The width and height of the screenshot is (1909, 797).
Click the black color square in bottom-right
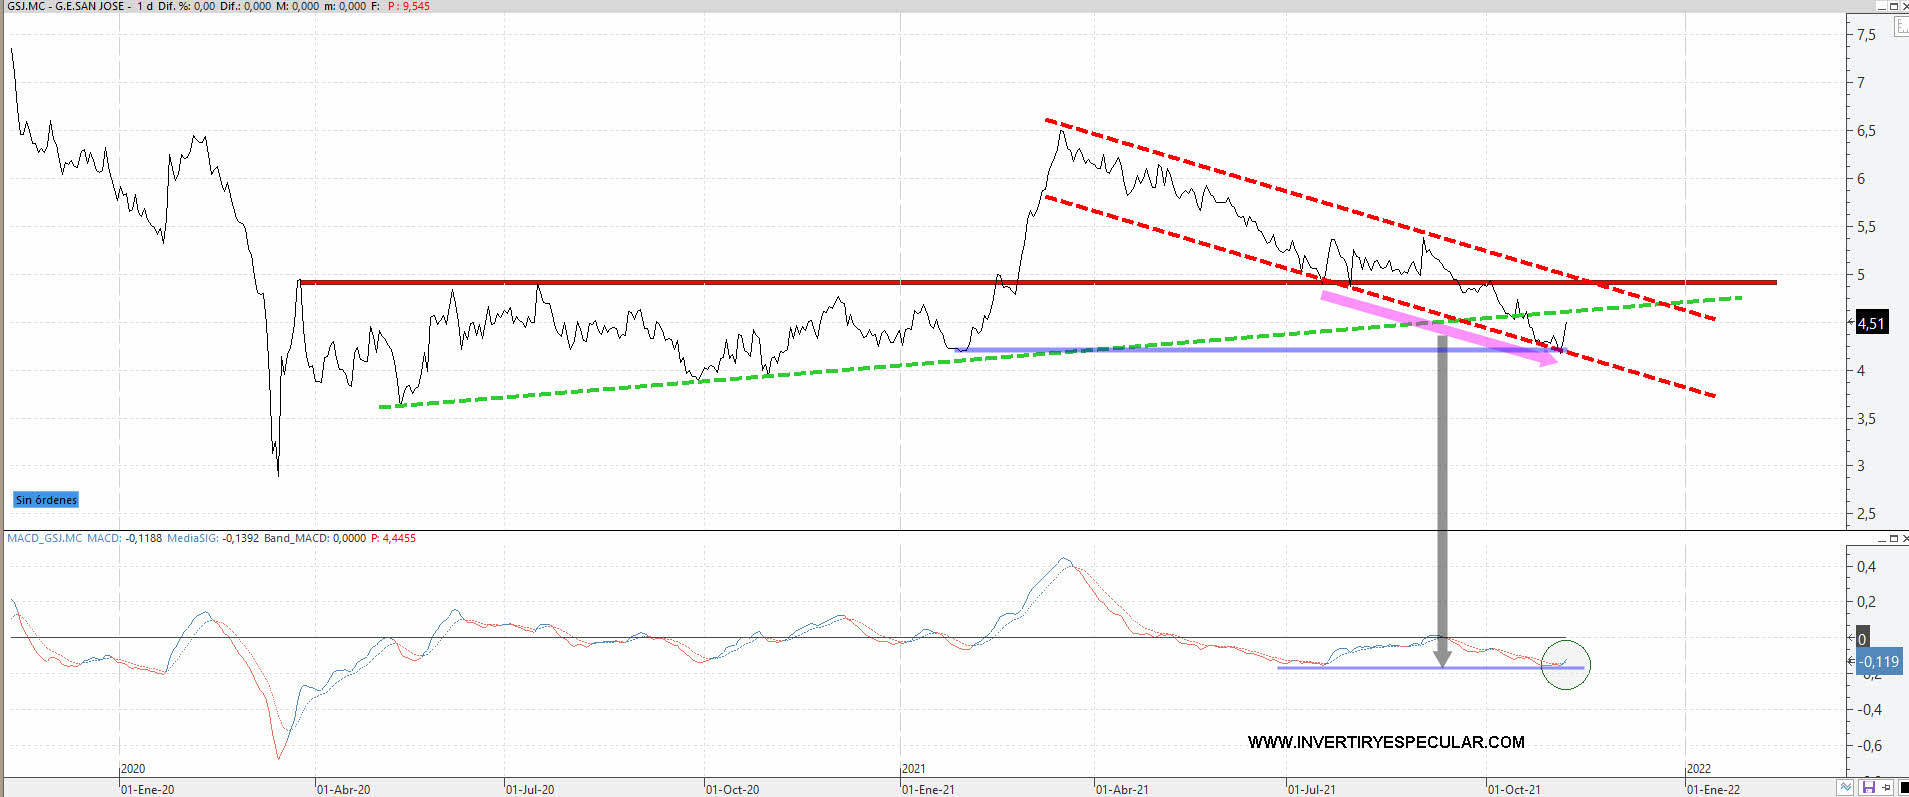point(1903,788)
